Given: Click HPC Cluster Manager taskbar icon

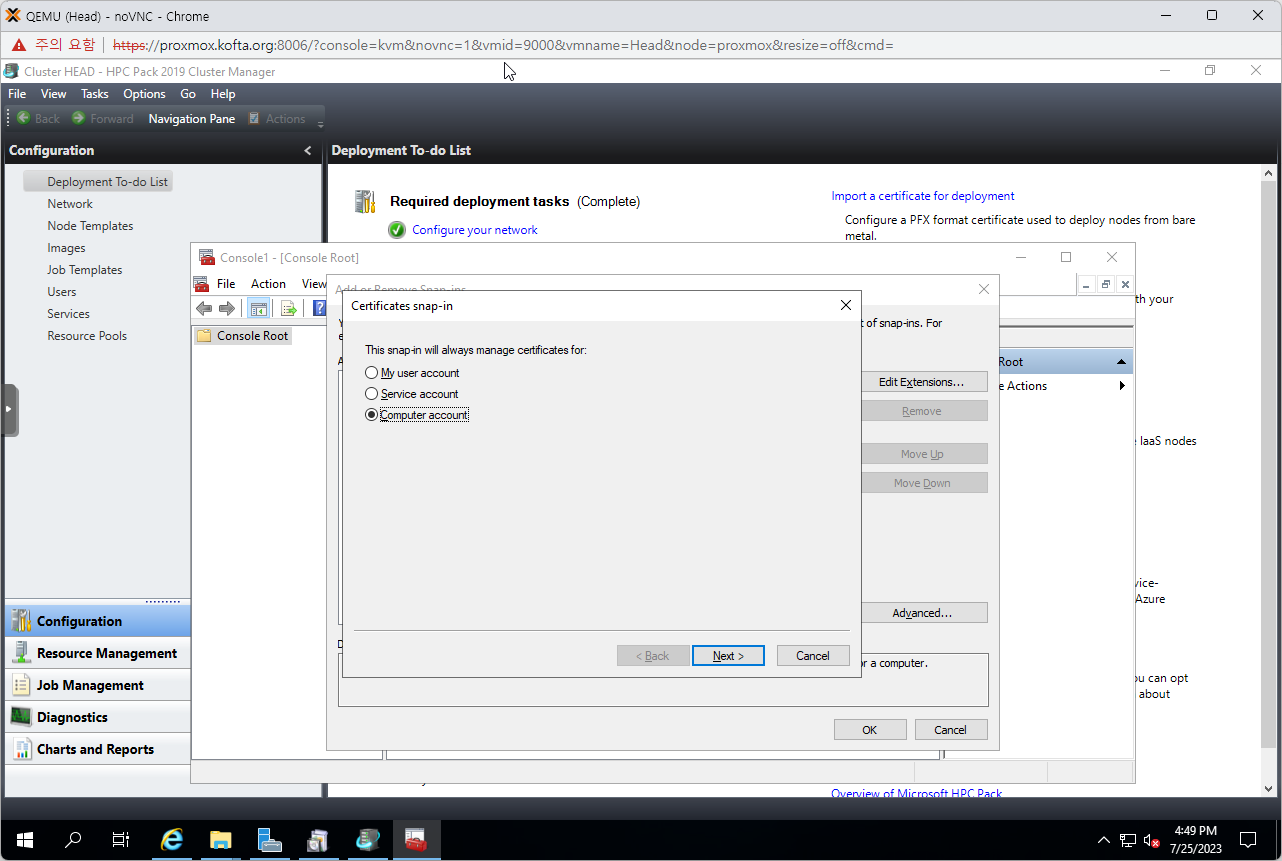Looking at the screenshot, I should (368, 840).
